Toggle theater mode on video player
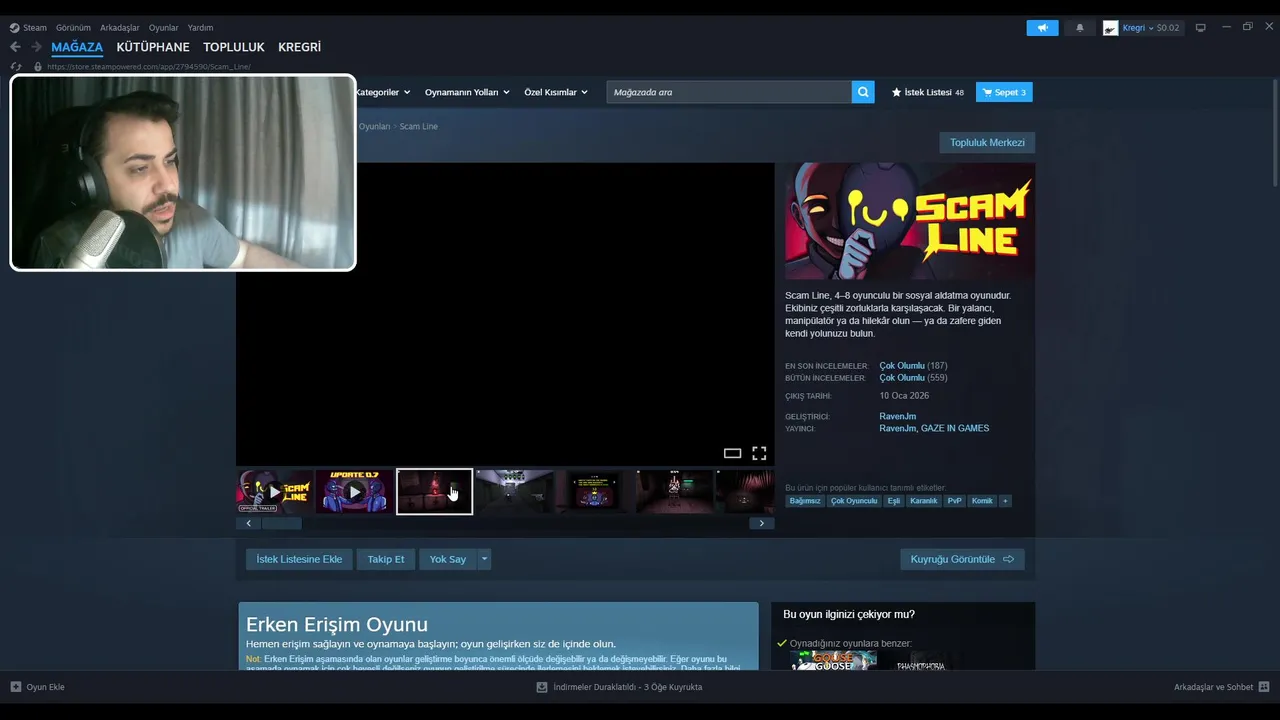 point(732,454)
